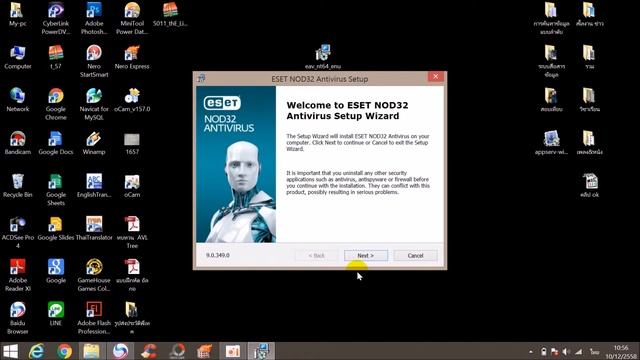
Task: Select Nero StartSmart desktop icon
Action: tap(94, 61)
